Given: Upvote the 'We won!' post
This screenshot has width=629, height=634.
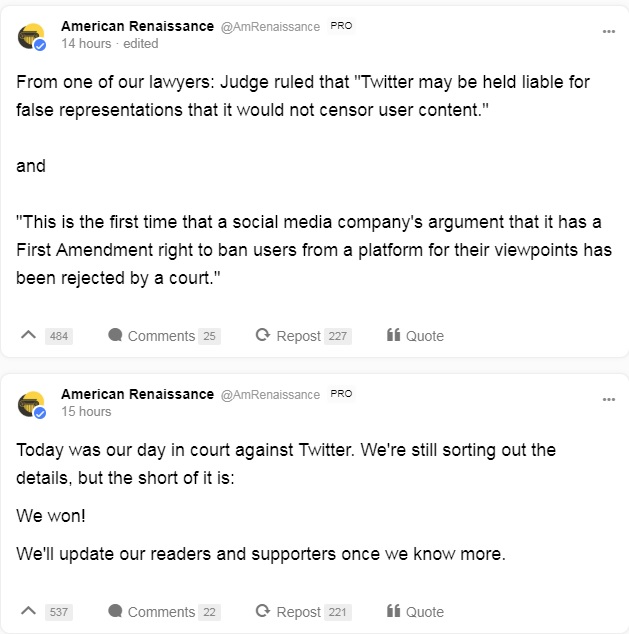Looking at the screenshot, I should (x=28, y=611).
